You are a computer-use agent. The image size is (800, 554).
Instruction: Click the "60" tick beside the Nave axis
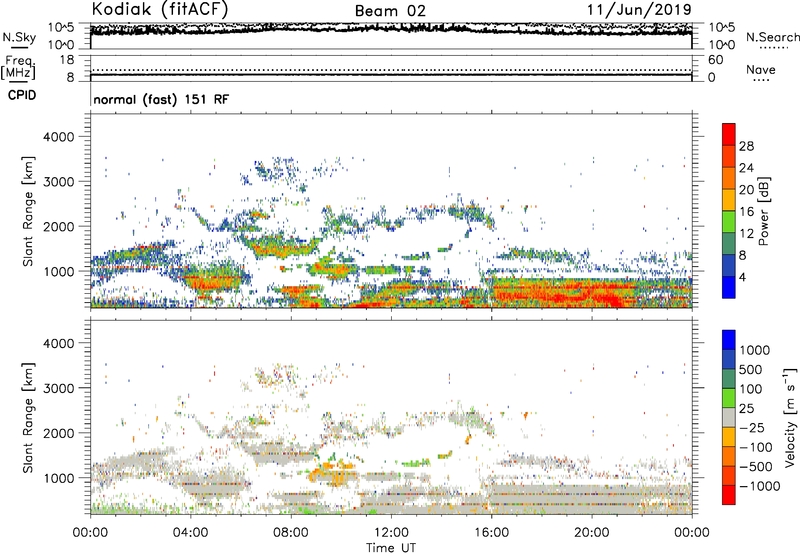click(715, 60)
